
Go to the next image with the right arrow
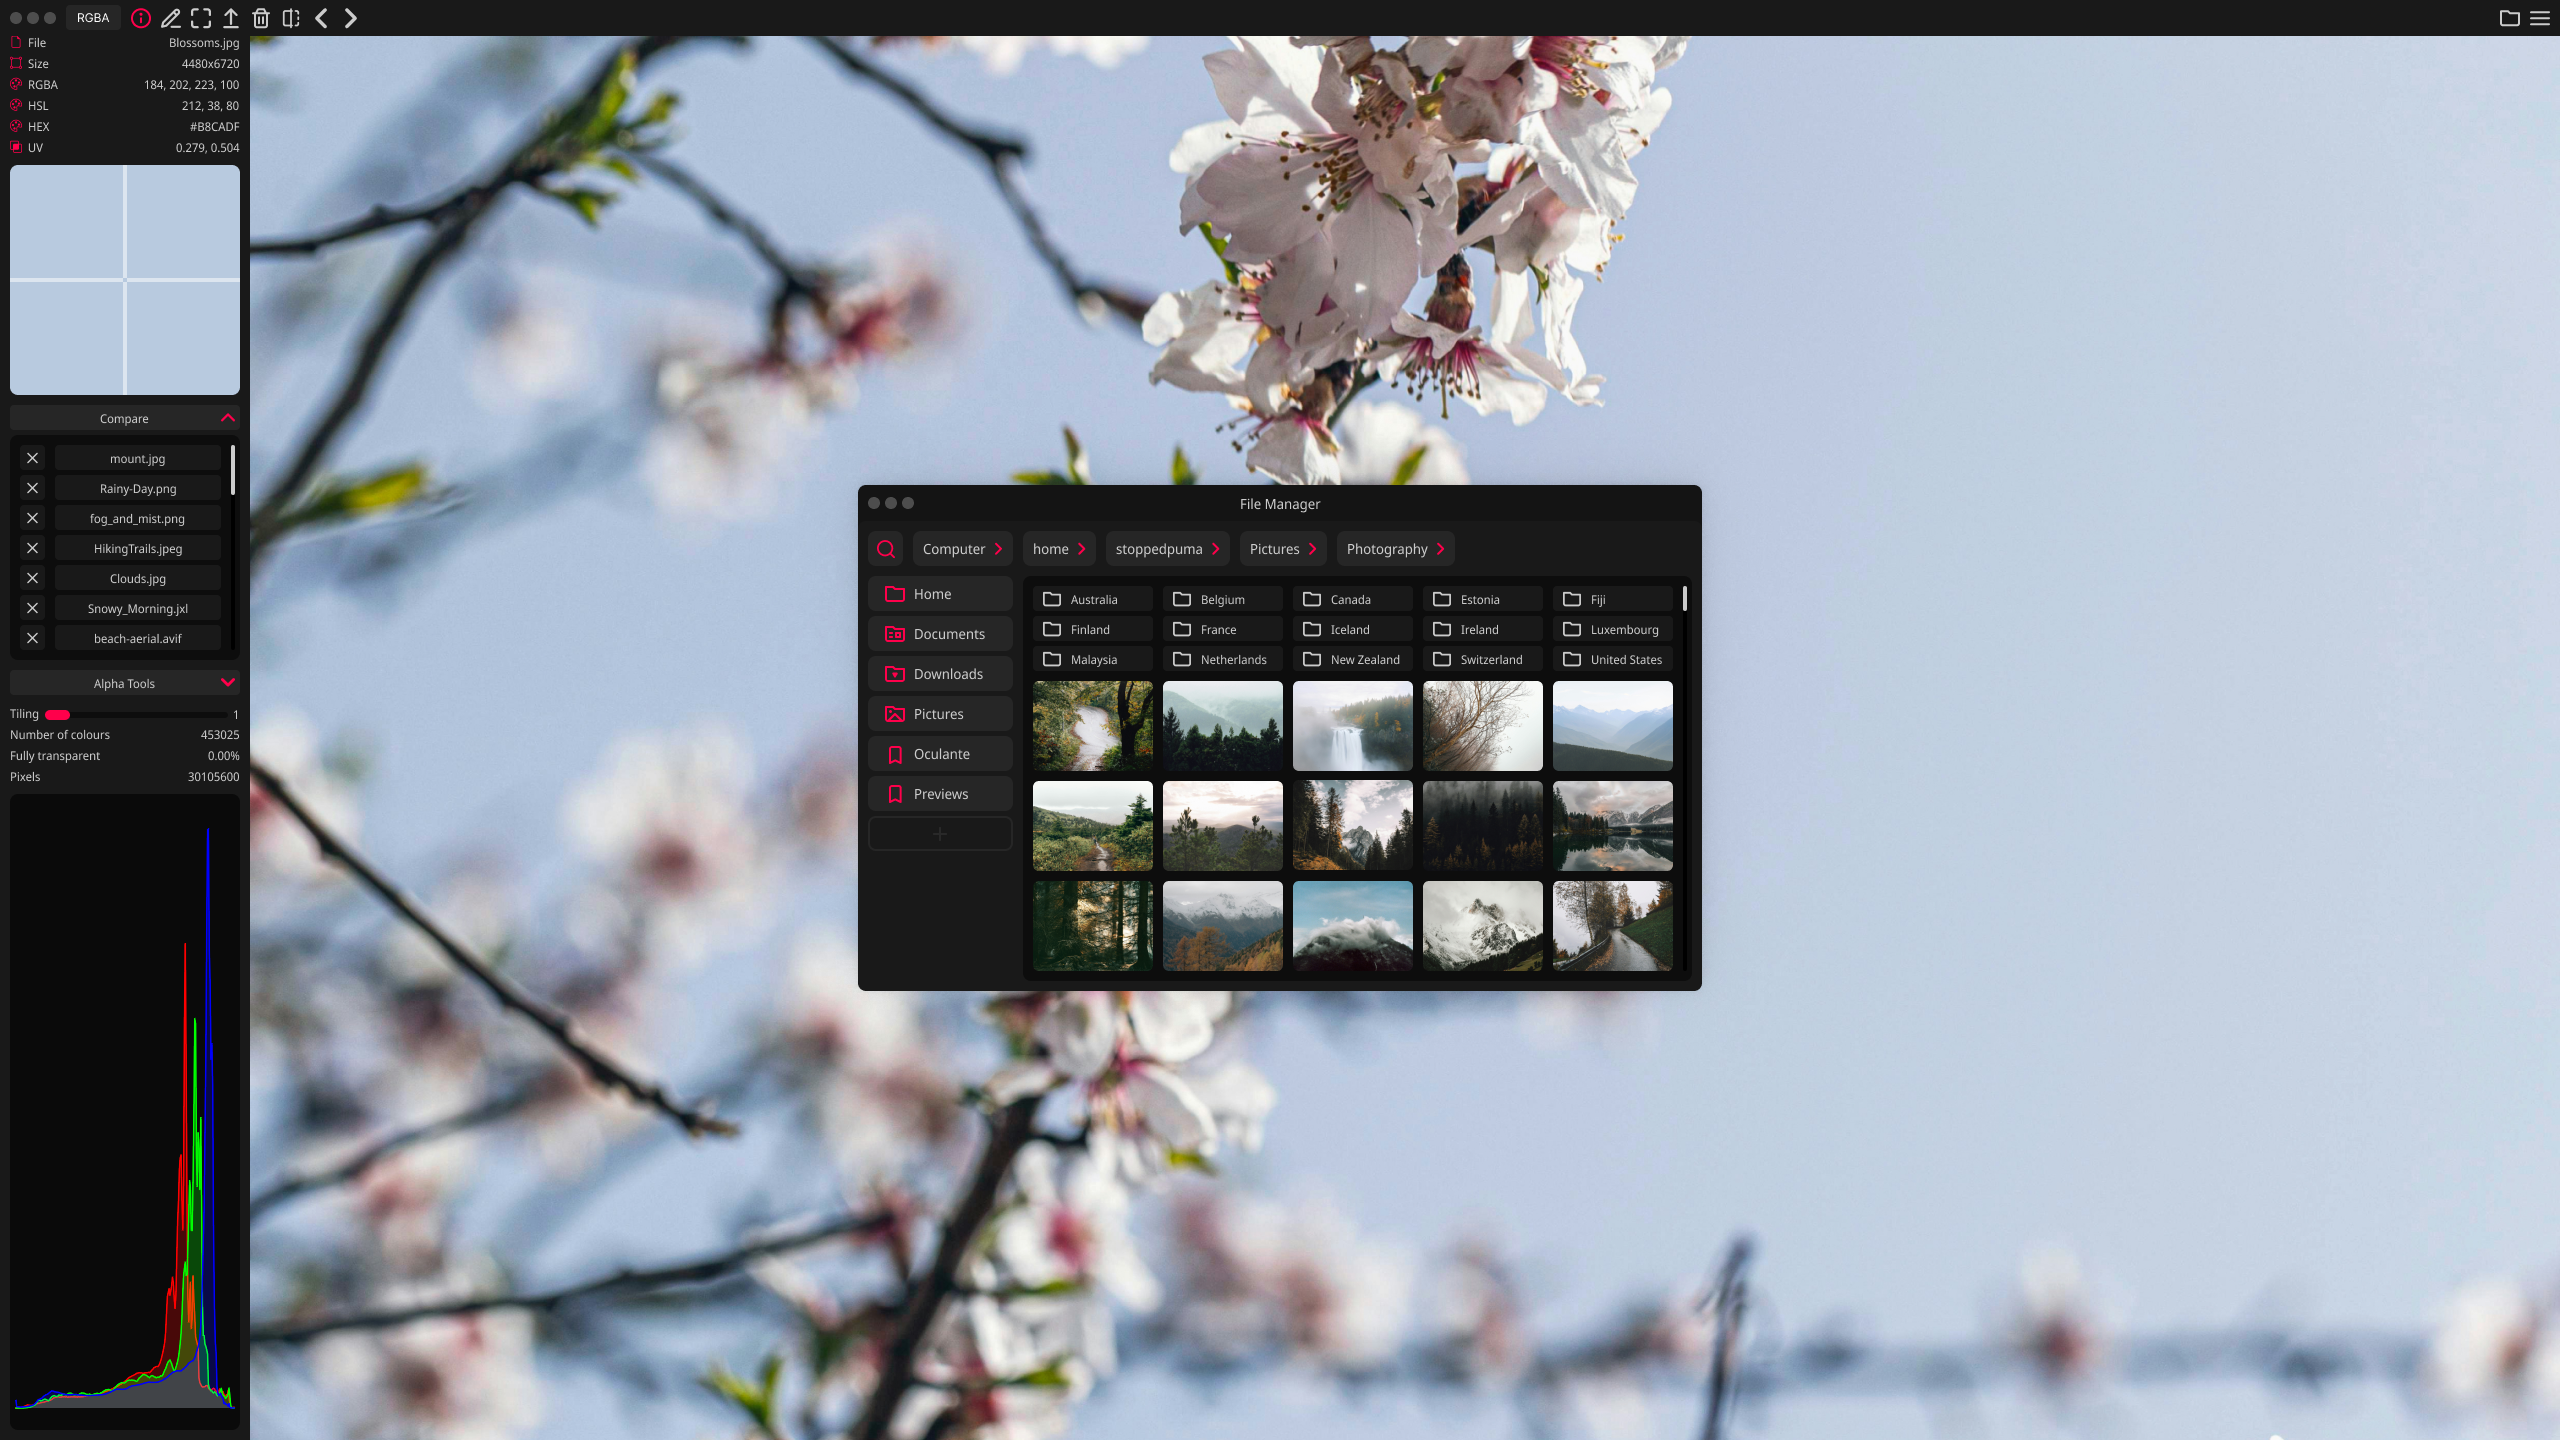(x=349, y=18)
